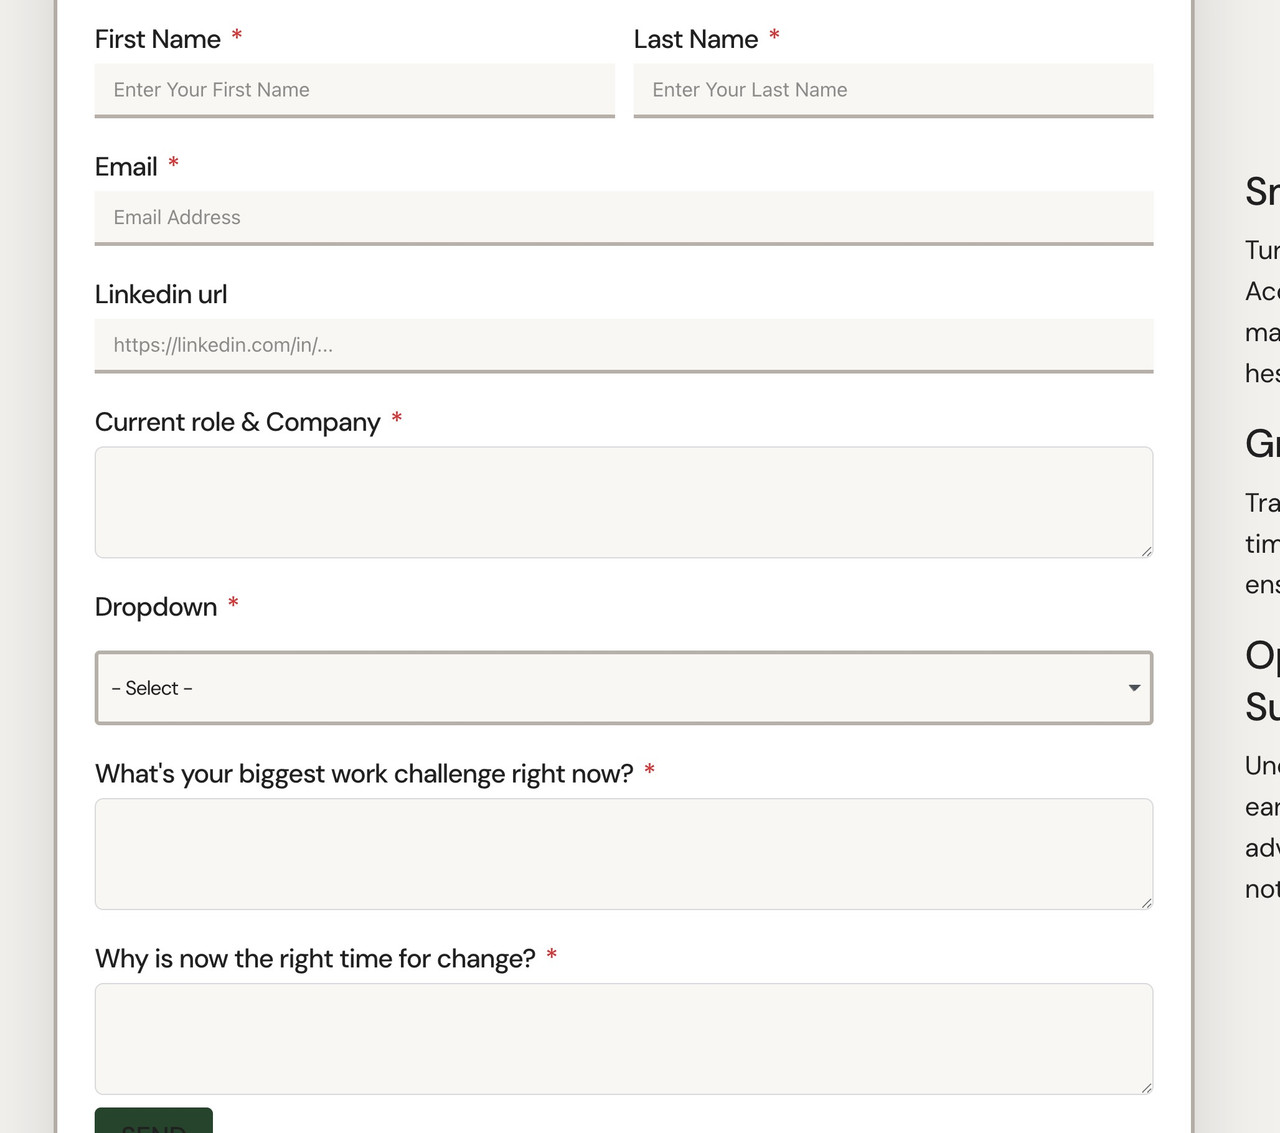
Task: Focus the Email Address input field
Action: (623, 218)
